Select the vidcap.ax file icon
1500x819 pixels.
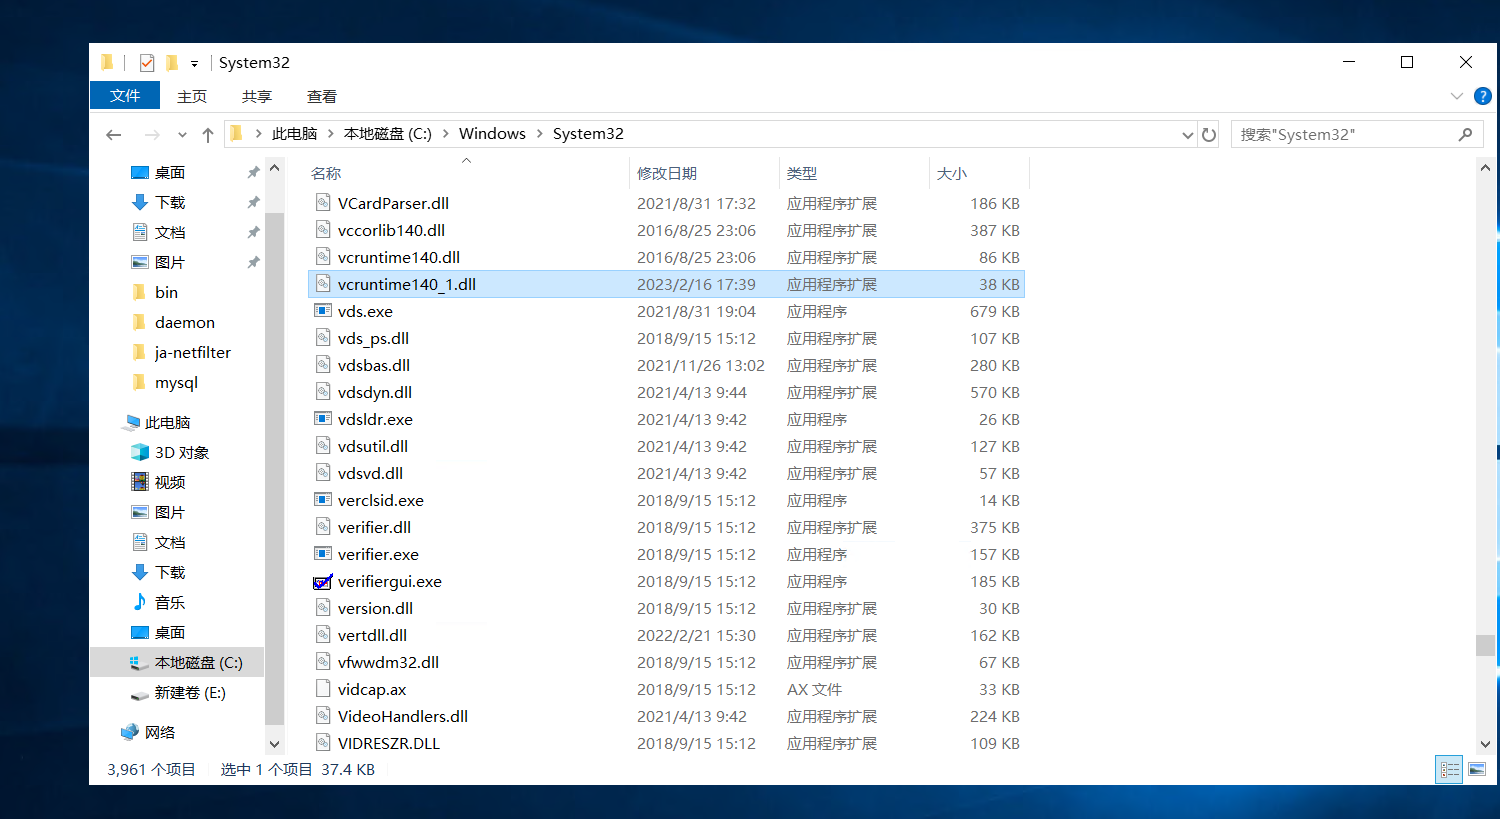323,689
